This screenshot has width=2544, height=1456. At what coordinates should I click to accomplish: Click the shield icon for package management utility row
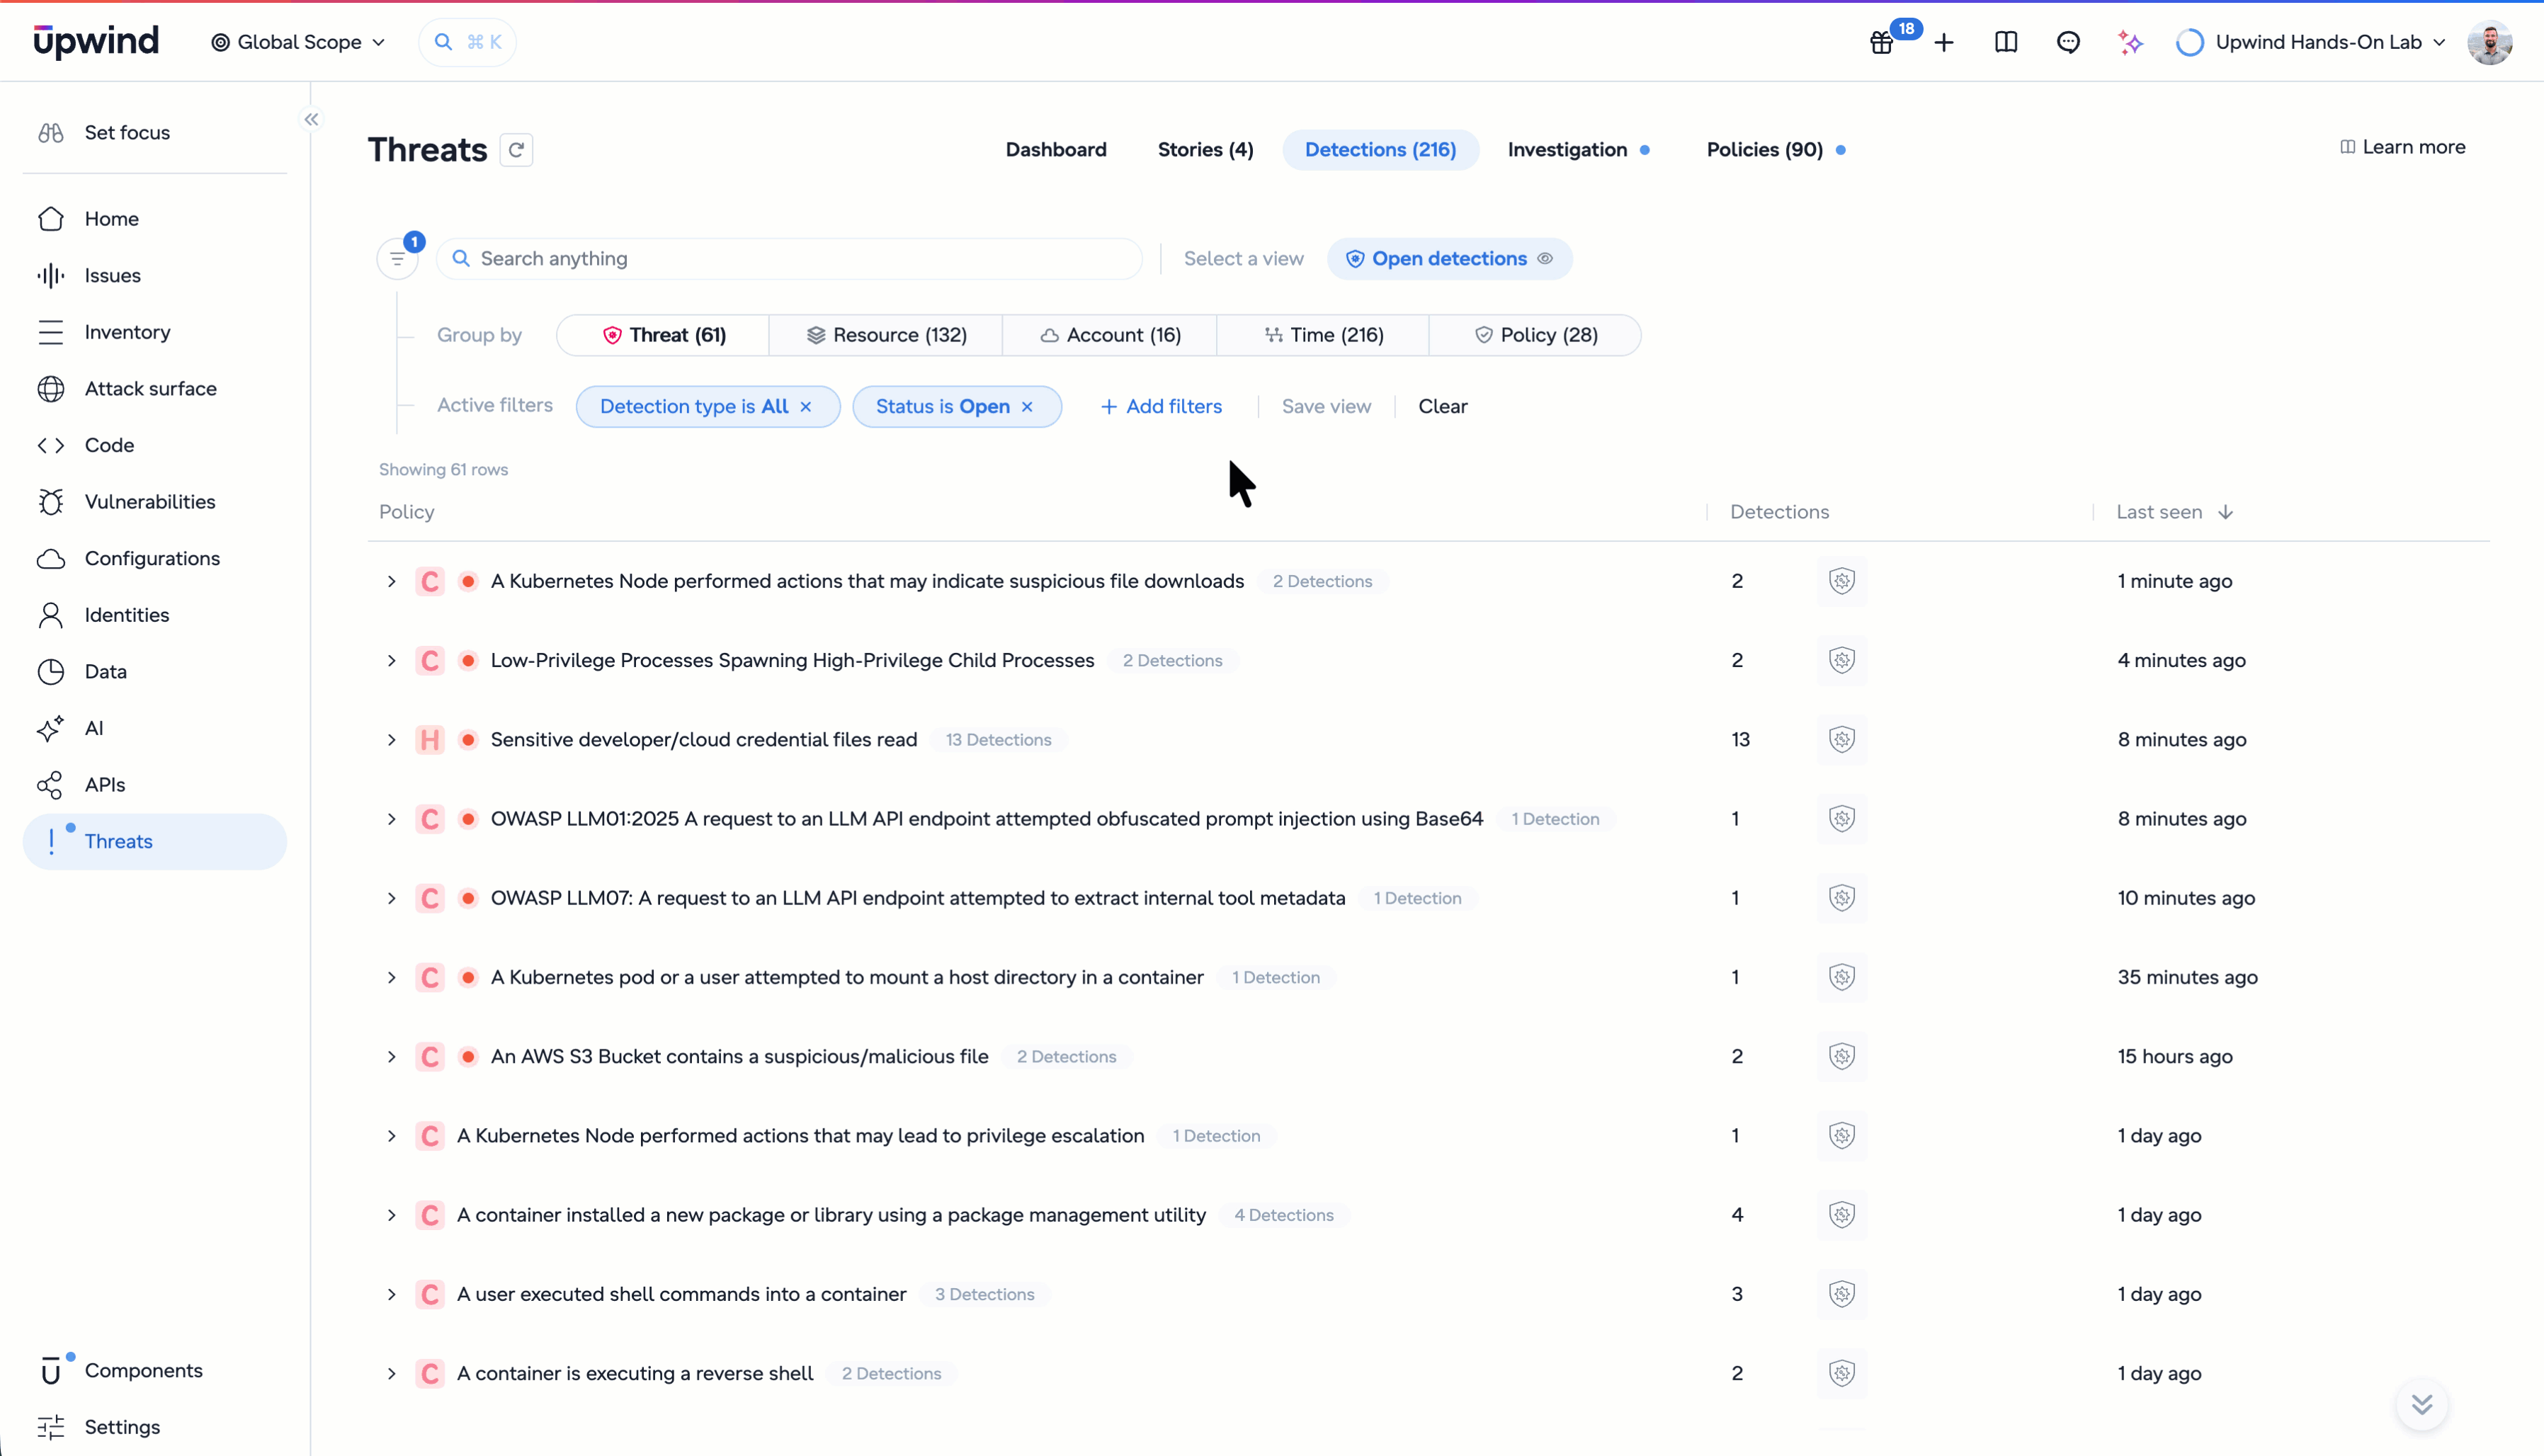[x=1842, y=1215]
